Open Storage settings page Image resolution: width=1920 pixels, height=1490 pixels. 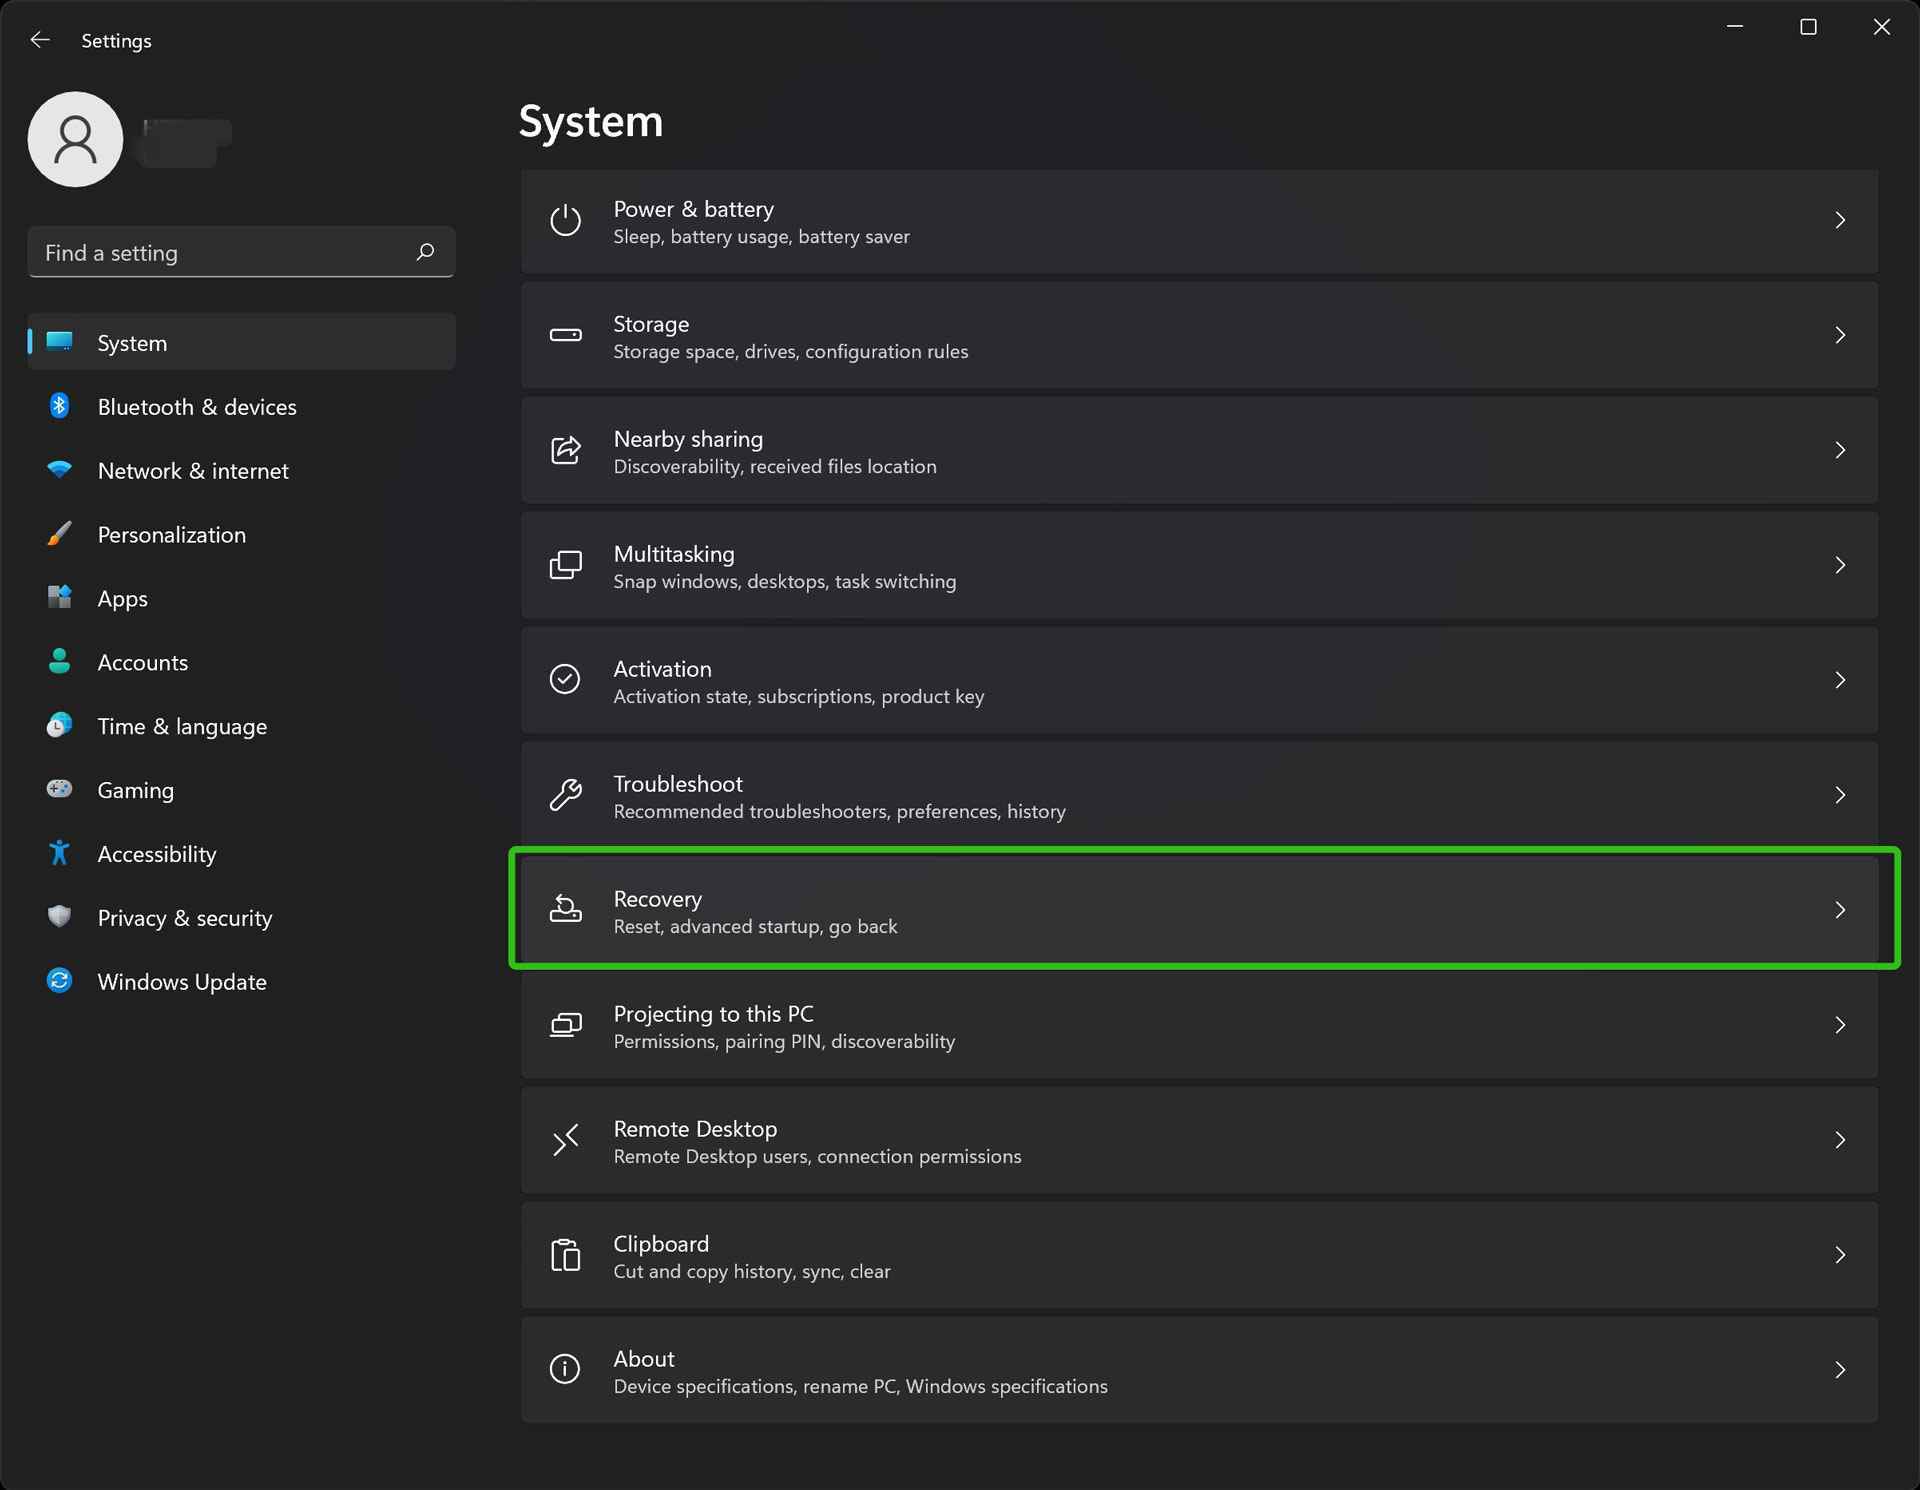[x=1198, y=335]
